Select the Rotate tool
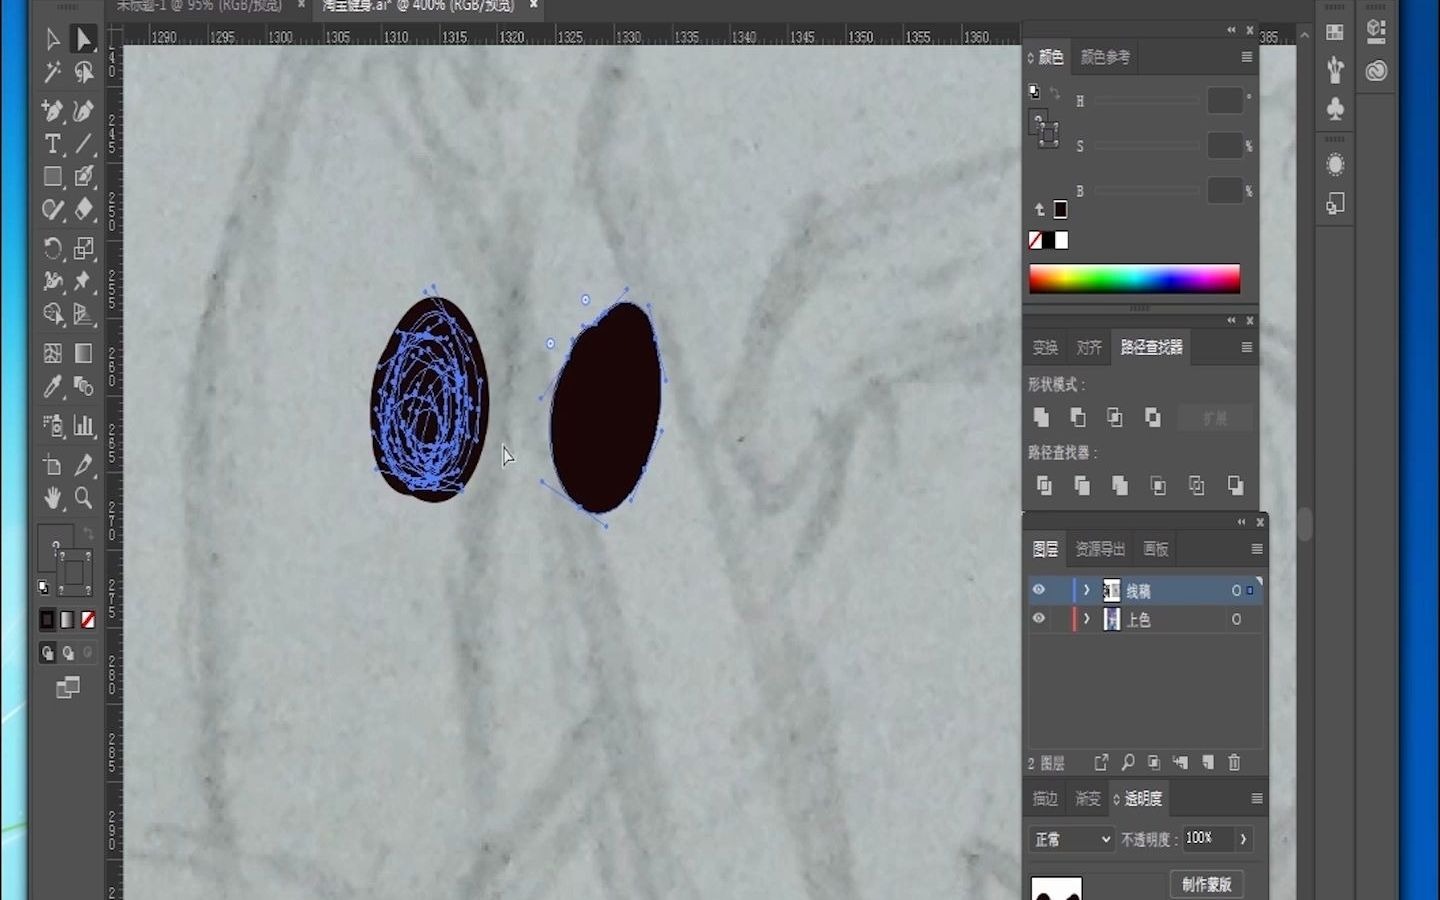This screenshot has width=1440, height=900. pyautogui.click(x=53, y=248)
